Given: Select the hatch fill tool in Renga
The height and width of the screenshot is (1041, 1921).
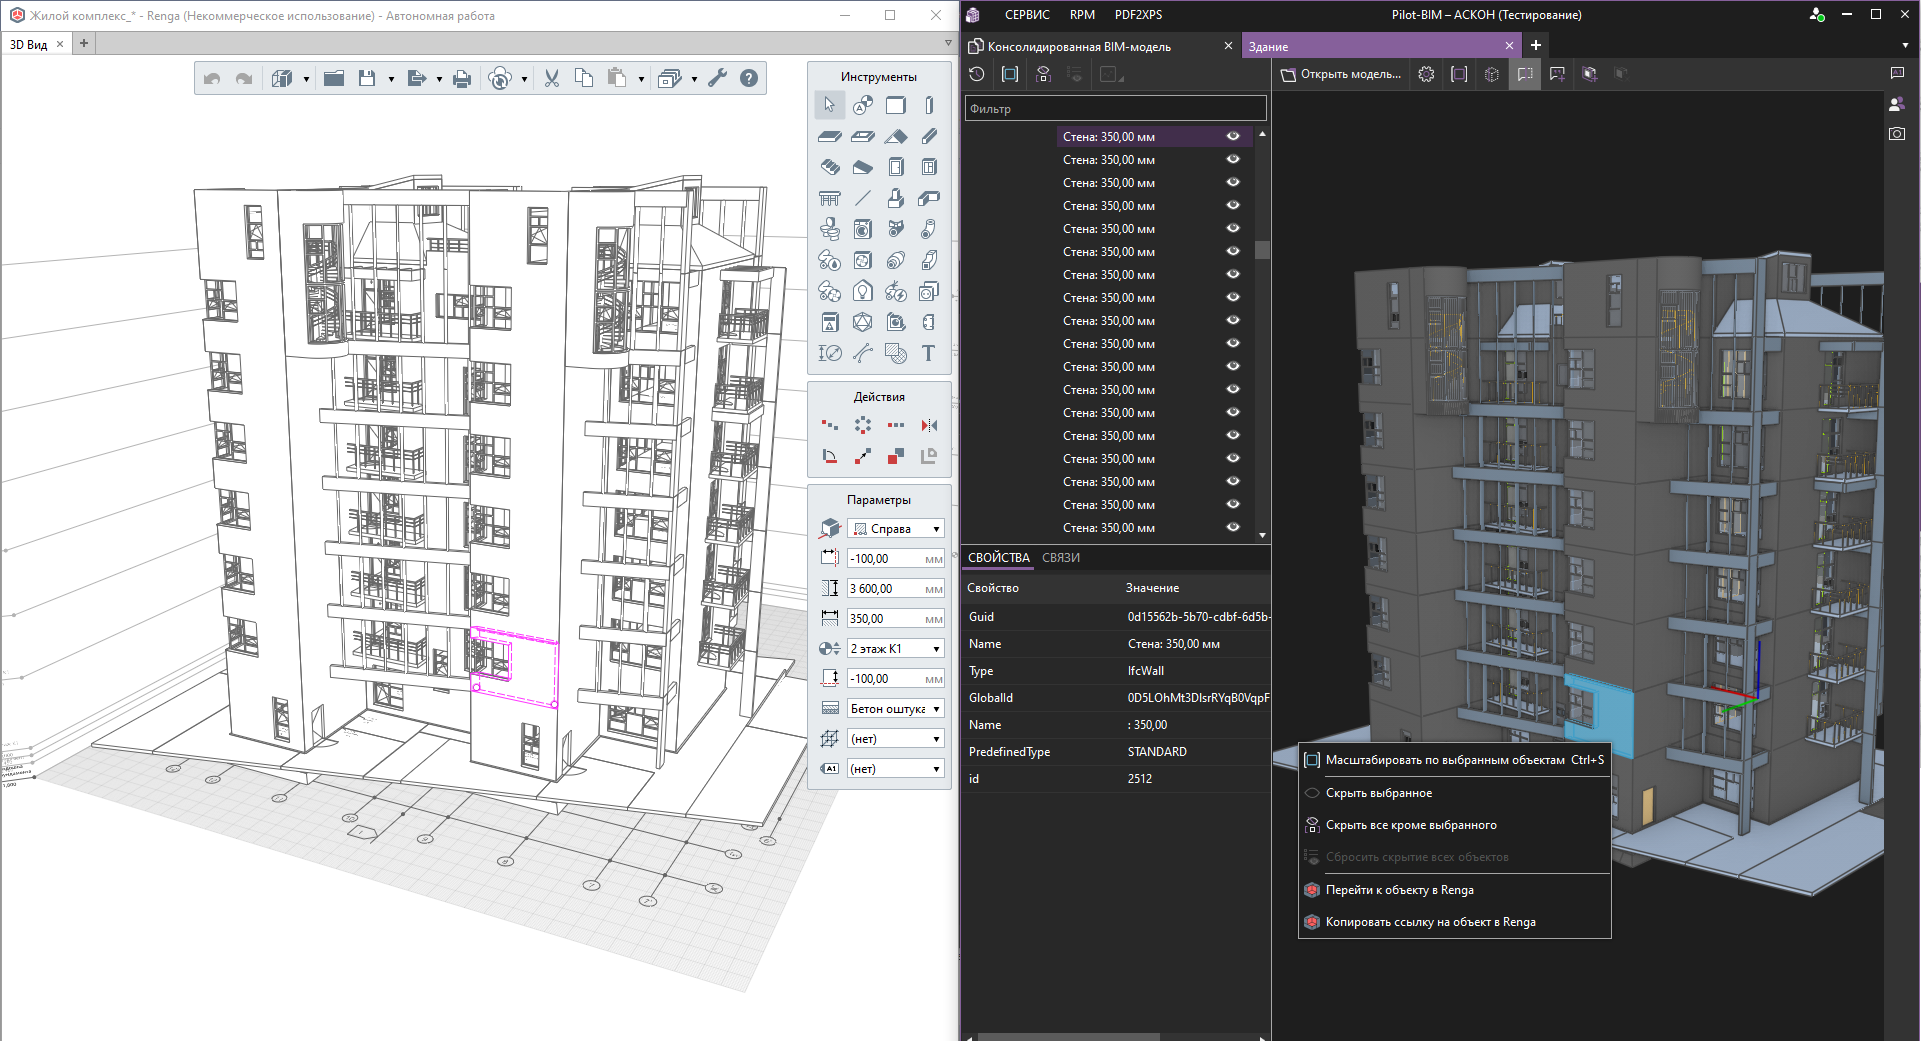Looking at the screenshot, I should 896,353.
